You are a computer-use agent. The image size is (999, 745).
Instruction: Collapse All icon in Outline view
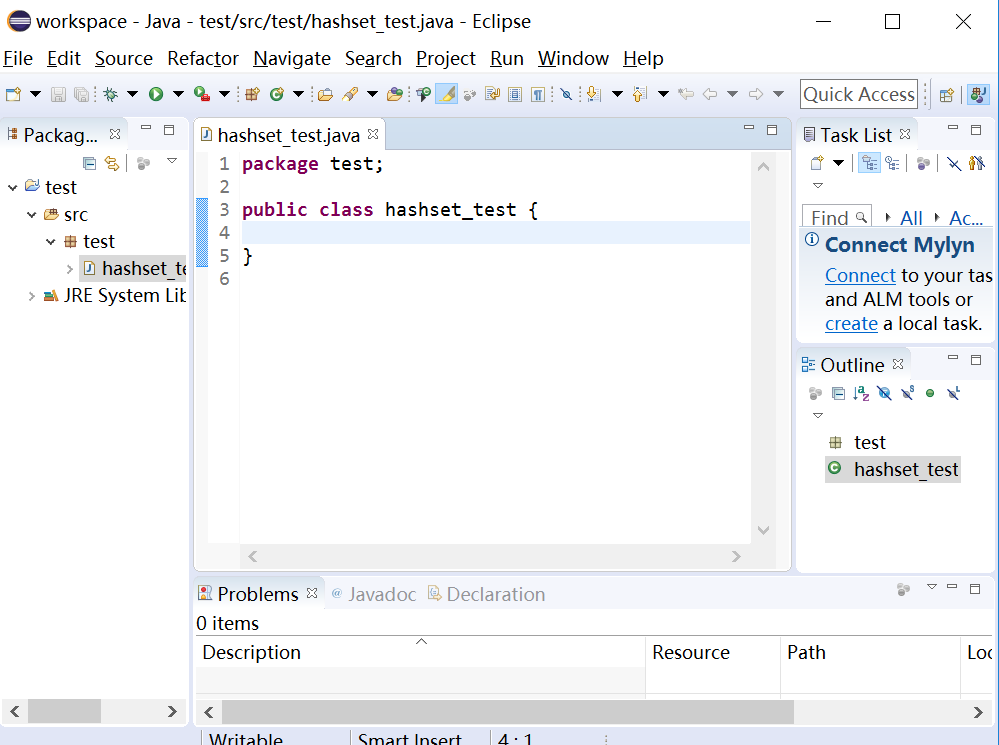tap(838, 393)
